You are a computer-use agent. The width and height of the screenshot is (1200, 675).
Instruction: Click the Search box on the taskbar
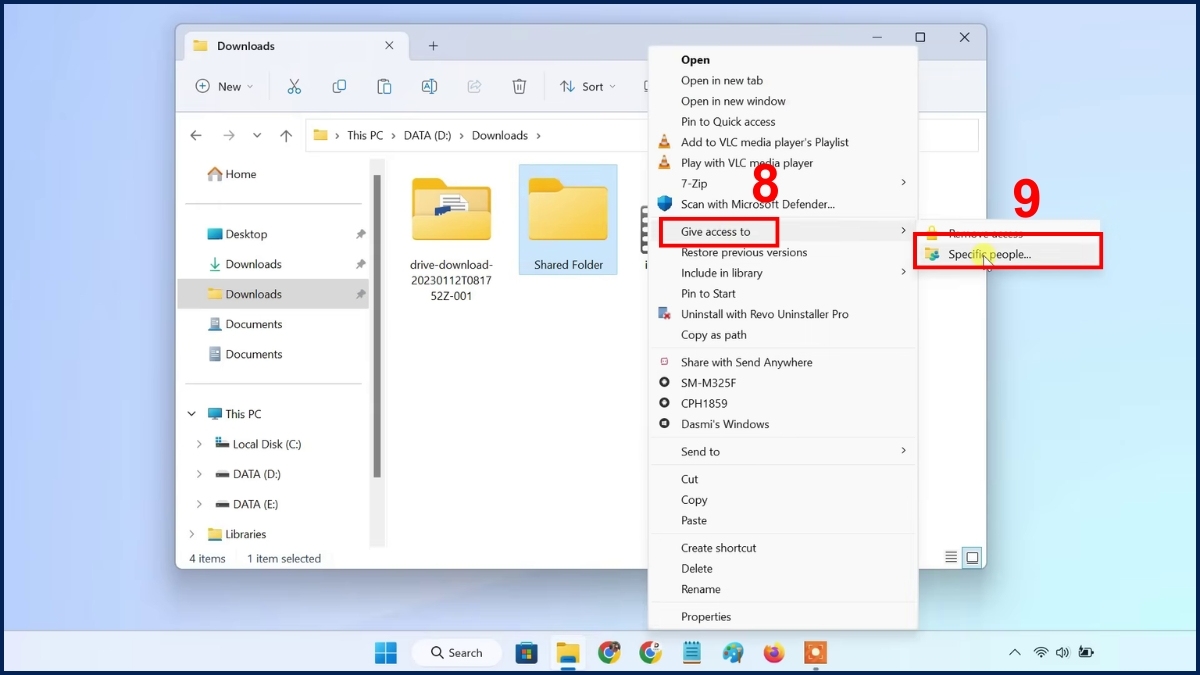tap(457, 653)
